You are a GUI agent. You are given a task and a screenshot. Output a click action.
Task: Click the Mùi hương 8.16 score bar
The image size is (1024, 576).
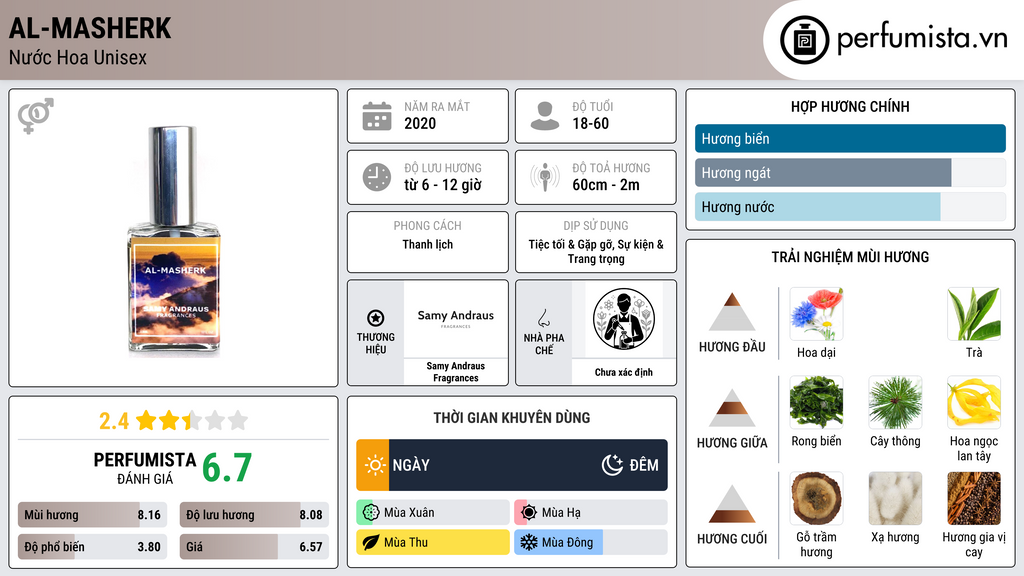[93, 515]
